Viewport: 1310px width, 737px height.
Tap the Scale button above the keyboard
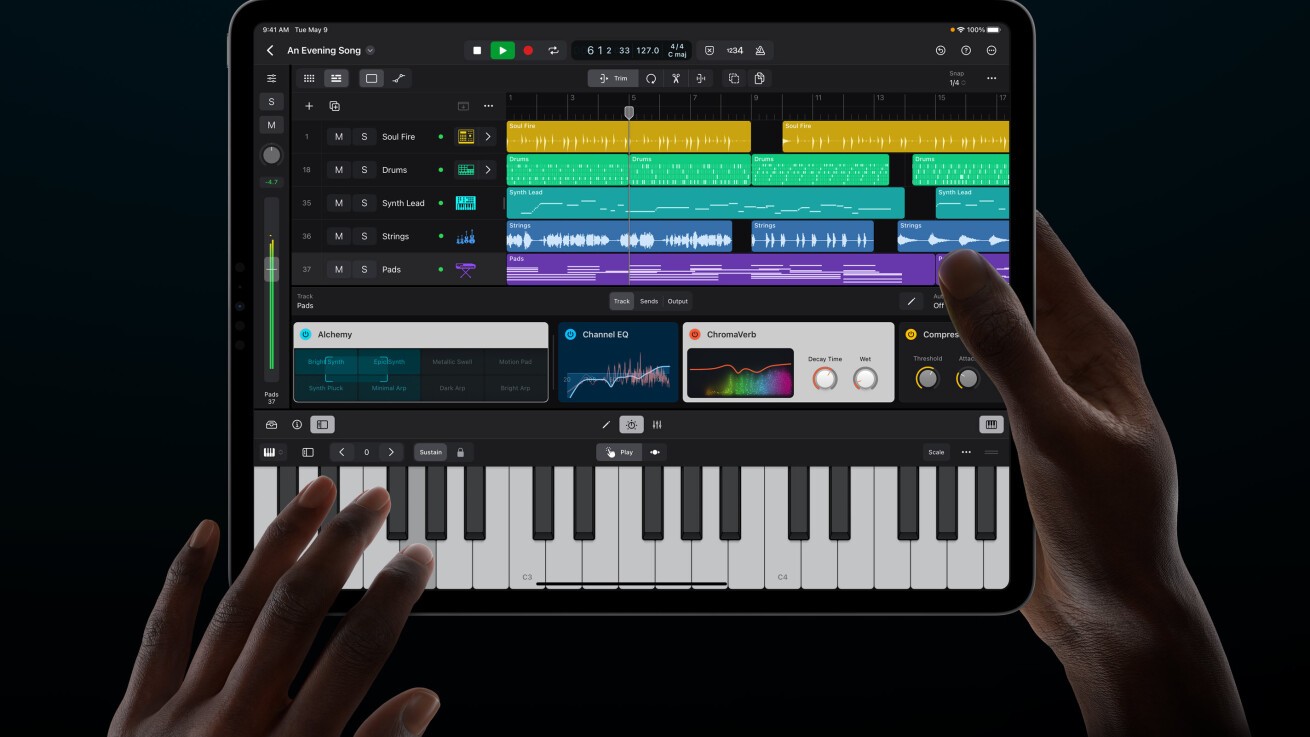point(936,452)
